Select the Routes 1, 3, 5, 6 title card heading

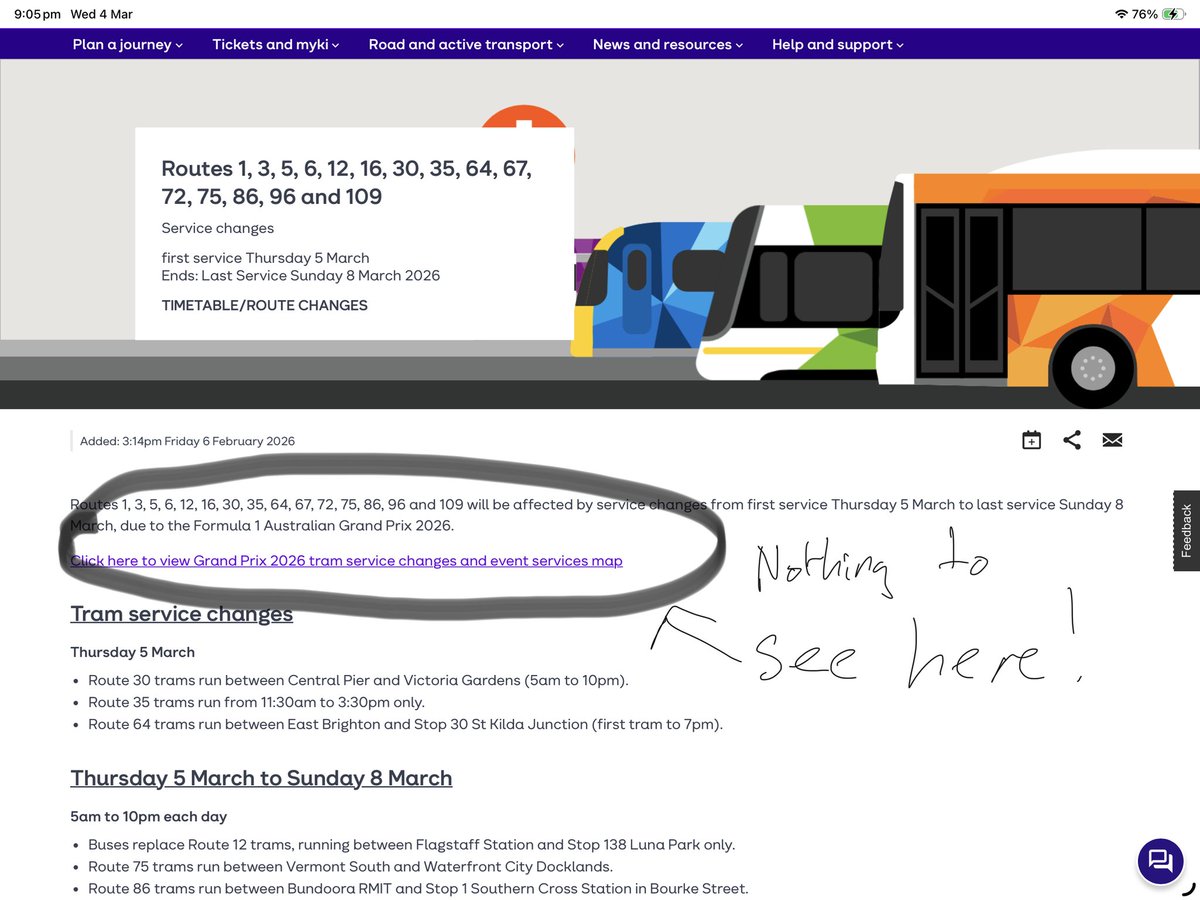[x=347, y=182]
